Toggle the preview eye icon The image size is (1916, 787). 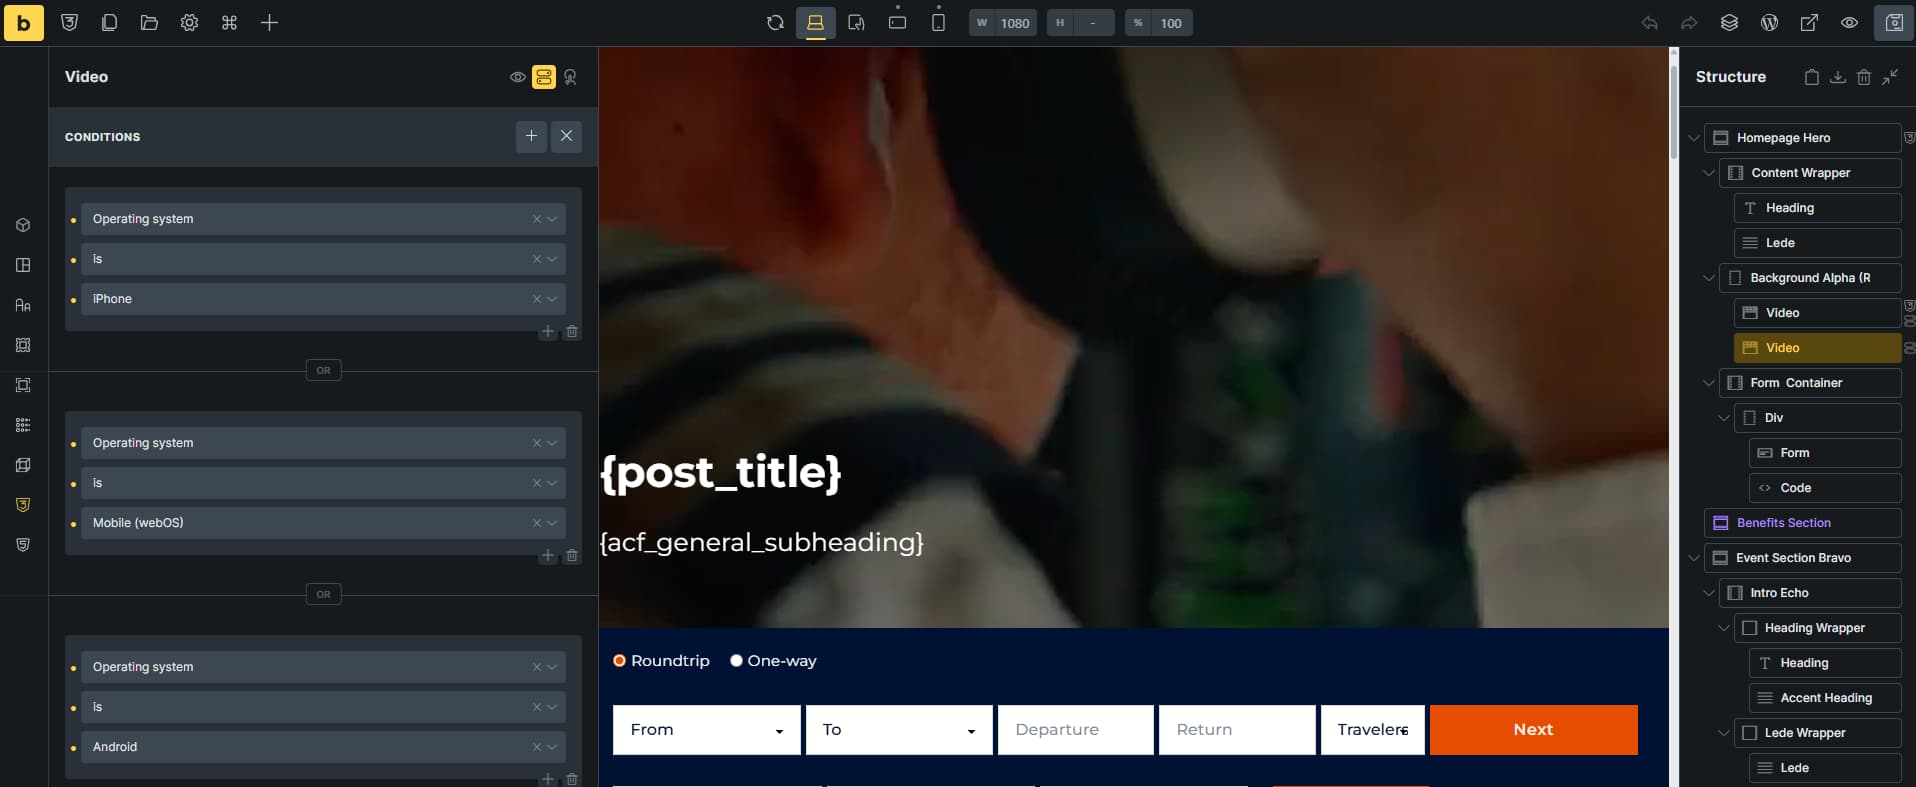(1849, 23)
